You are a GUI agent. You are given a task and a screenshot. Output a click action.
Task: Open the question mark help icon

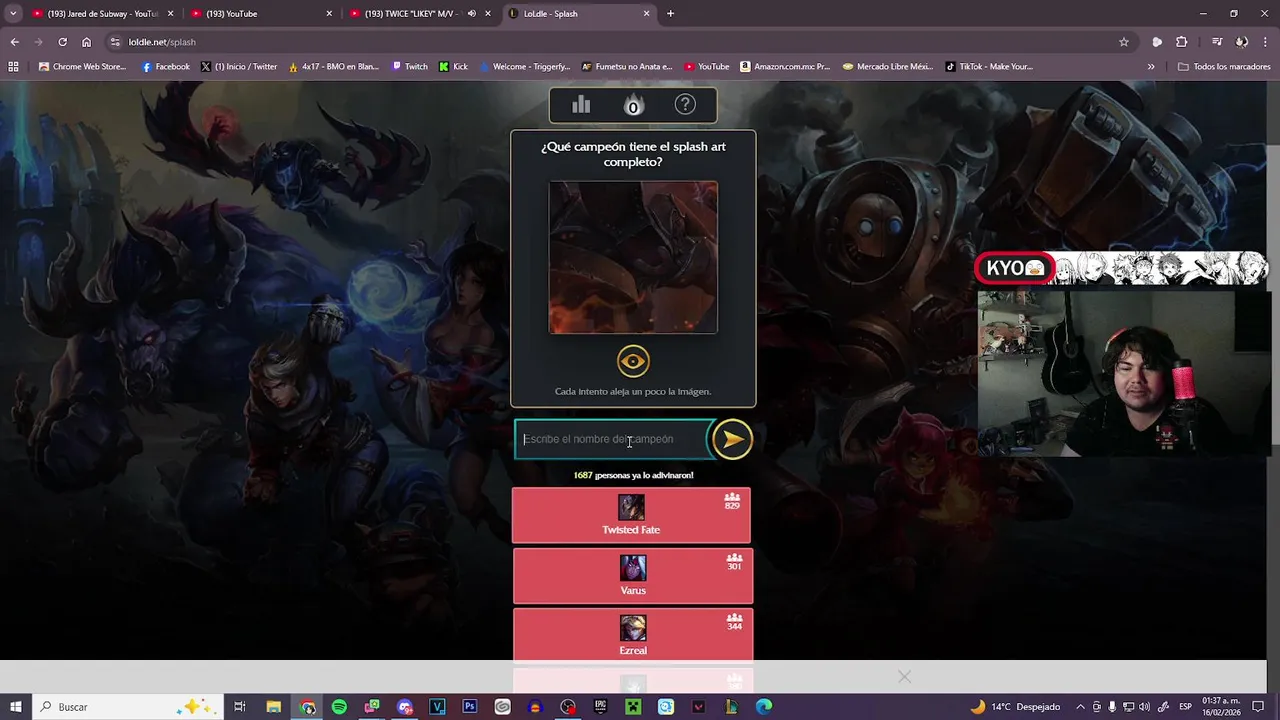click(x=685, y=105)
